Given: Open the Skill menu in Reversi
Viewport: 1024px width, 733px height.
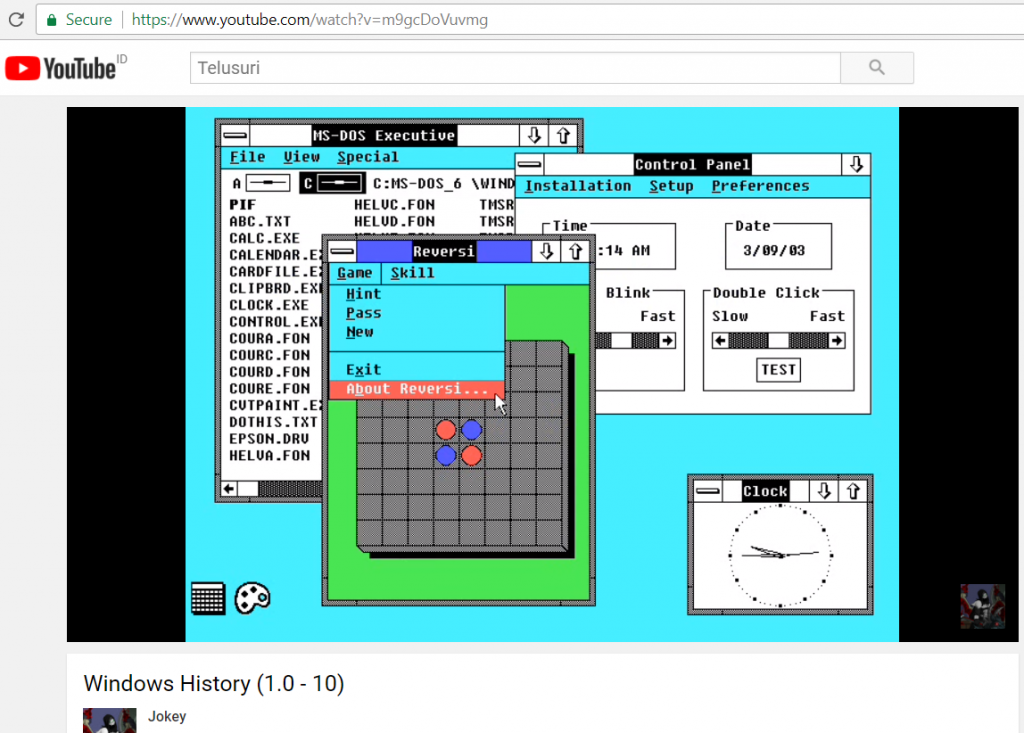Looking at the screenshot, I should (x=412, y=273).
